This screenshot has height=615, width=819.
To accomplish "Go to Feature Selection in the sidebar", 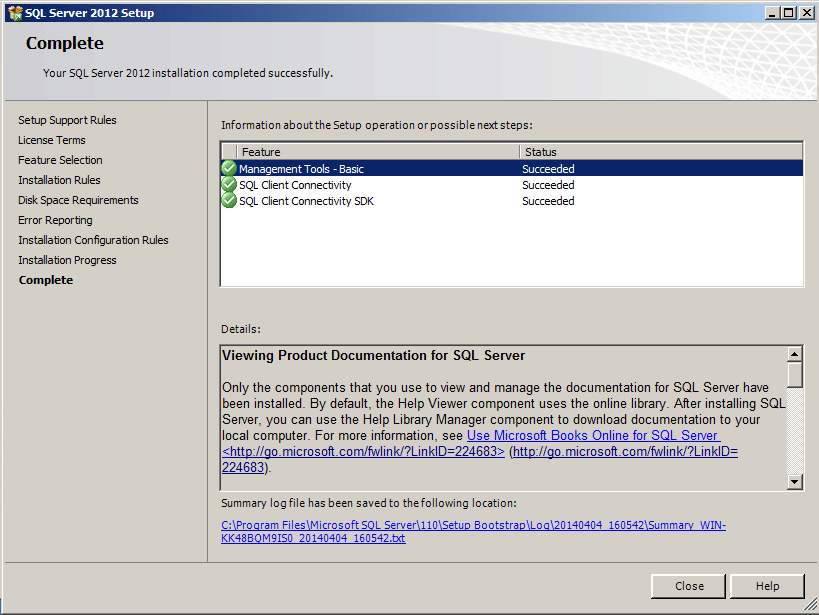I will (61, 160).
